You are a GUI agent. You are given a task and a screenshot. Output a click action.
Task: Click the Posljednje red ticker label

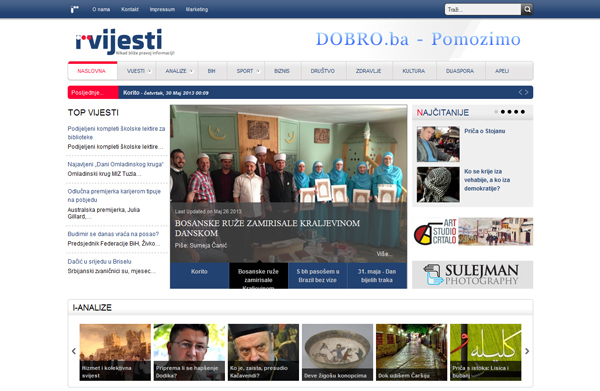[93, 93]
